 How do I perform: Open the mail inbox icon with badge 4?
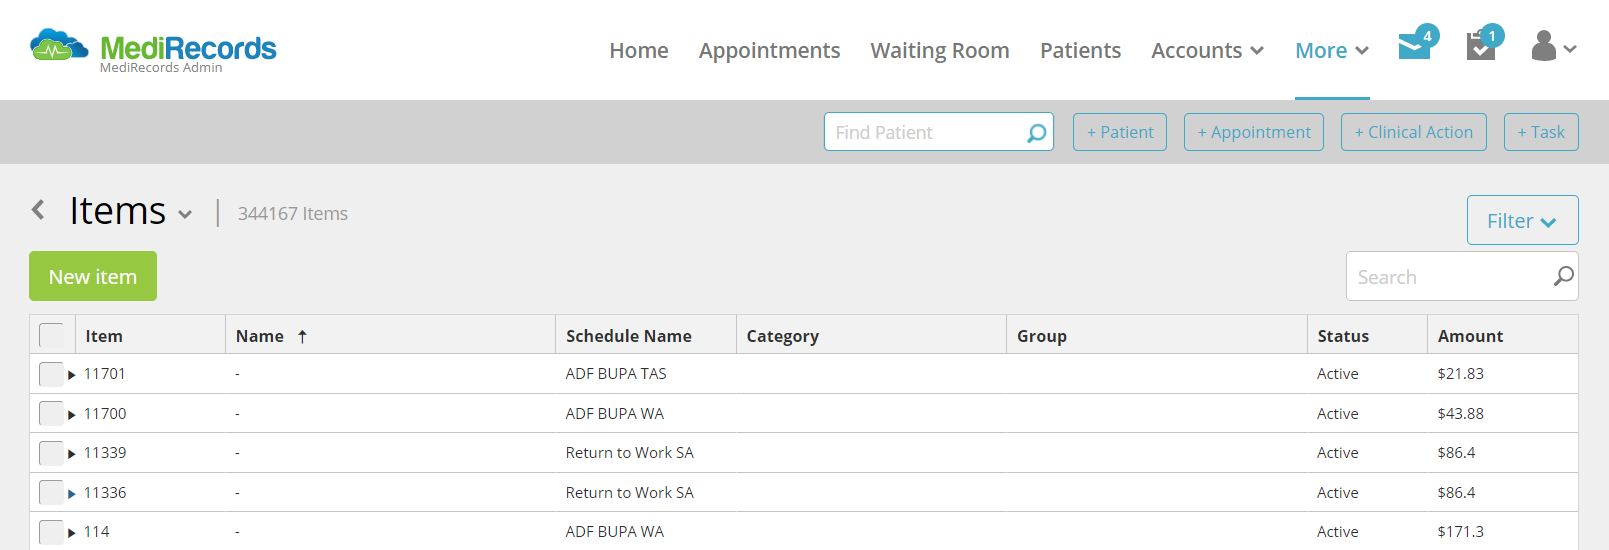[x=1416, y=44]
